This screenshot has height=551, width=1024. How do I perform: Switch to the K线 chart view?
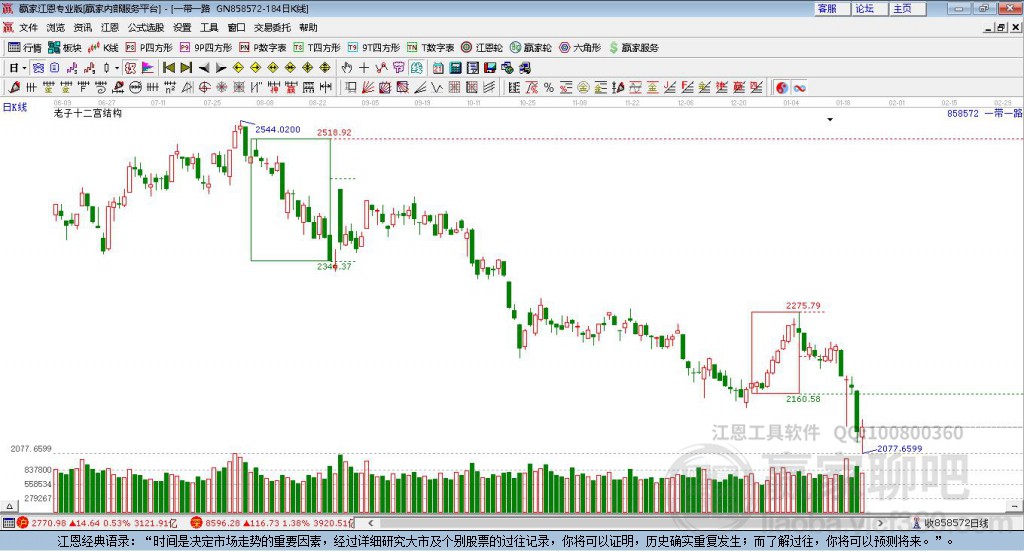(103, 48)
